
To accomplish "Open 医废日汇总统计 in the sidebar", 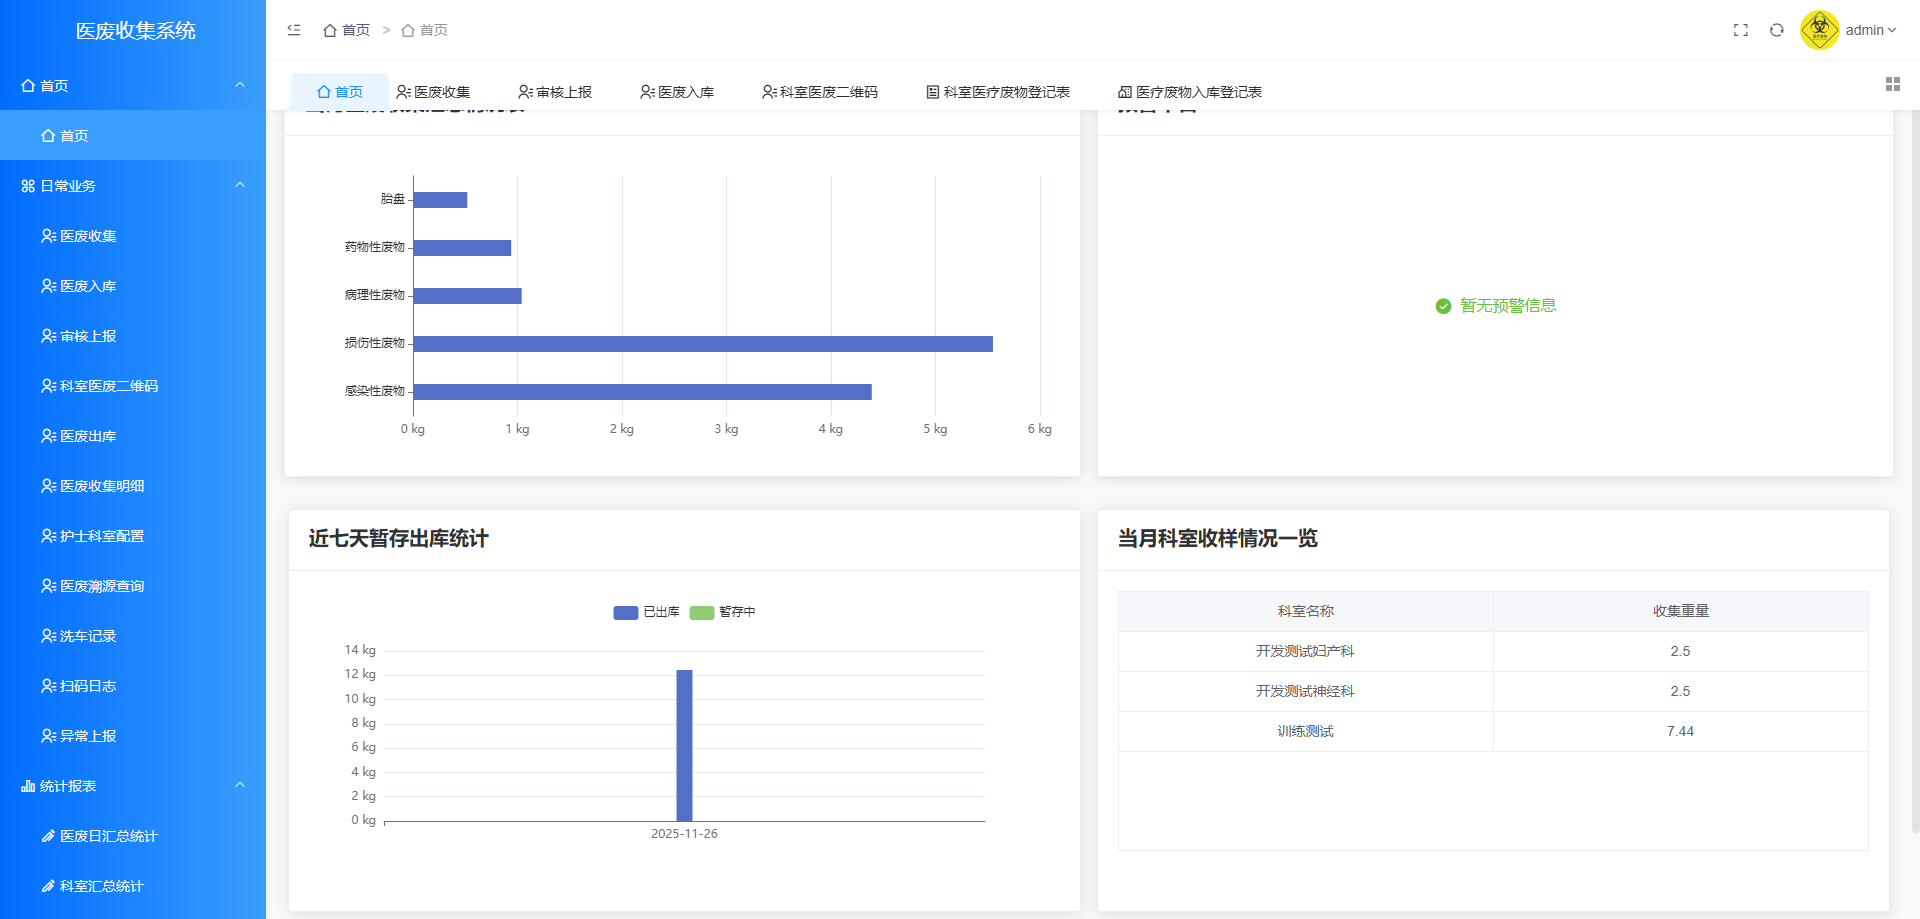I will tap(108, 836).
